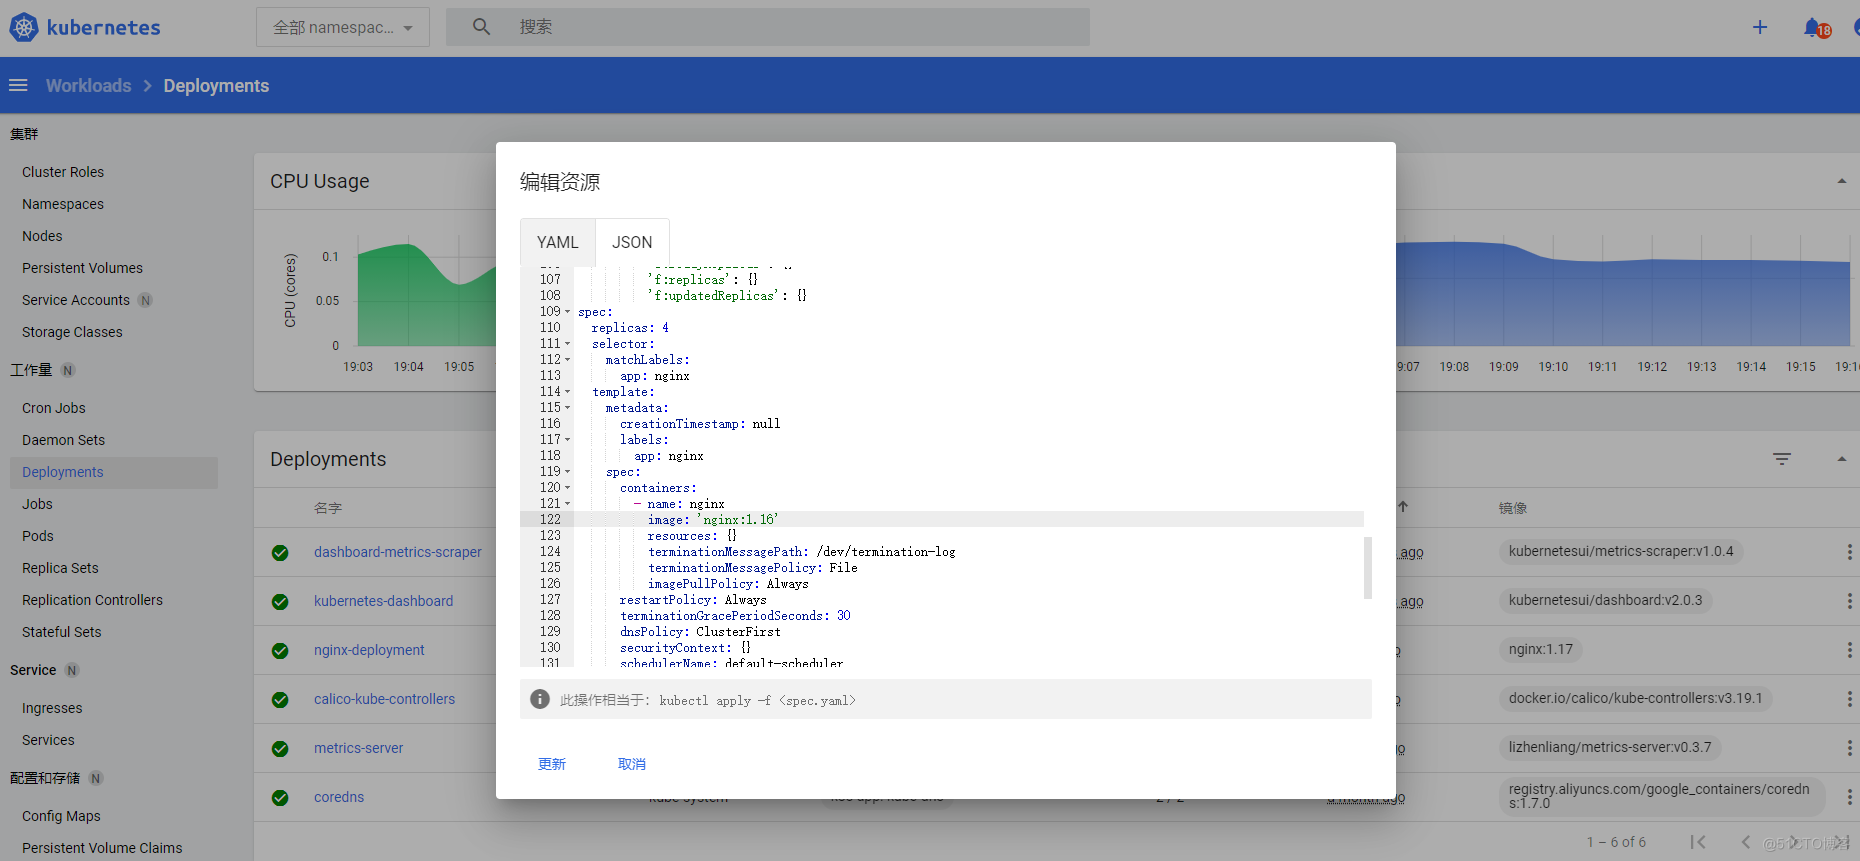The height and width of the screenshot is (861, 1860).
Task: Open the coredns deployment link
Action: pyautogui.click(x=339, y=797)
